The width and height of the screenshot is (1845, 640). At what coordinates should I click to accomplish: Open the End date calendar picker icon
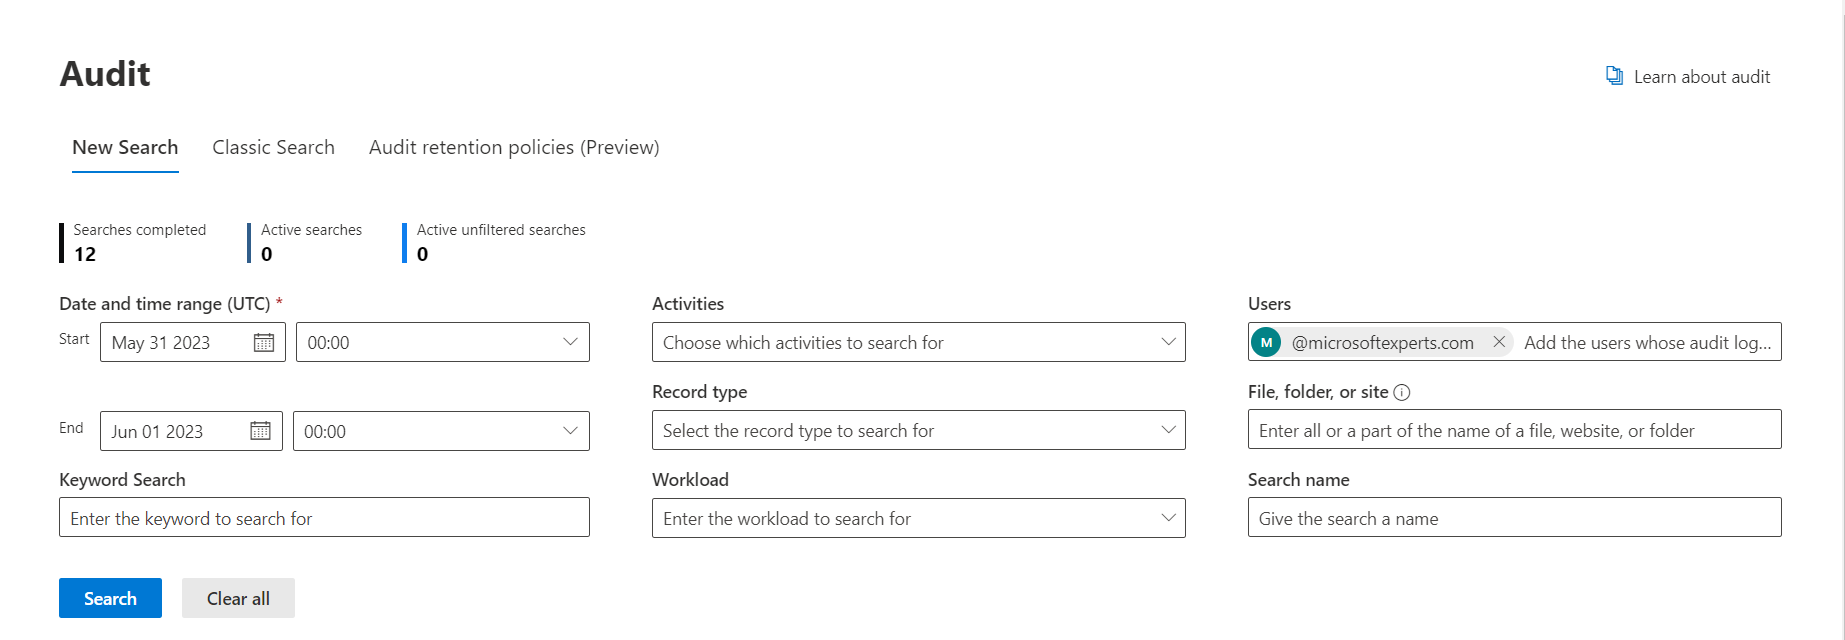[x=260, y=431]
